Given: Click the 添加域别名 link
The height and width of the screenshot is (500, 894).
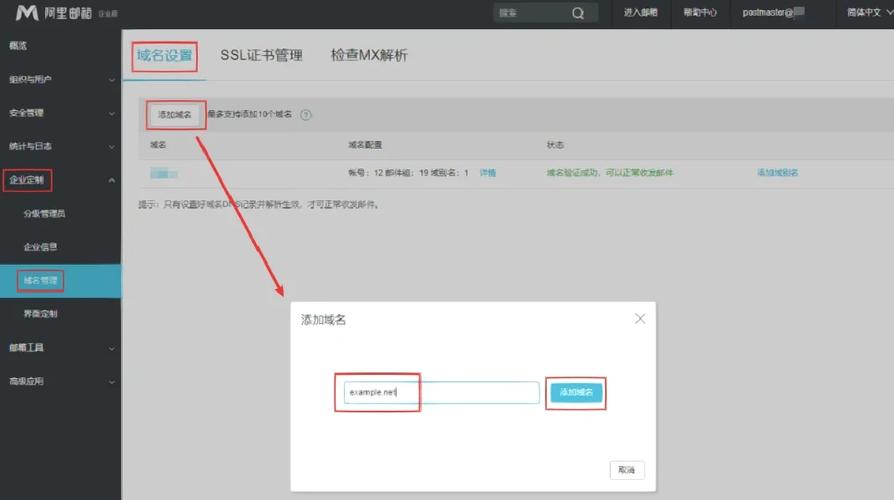Looking at the screenshot, I should (x=778, y=173).
